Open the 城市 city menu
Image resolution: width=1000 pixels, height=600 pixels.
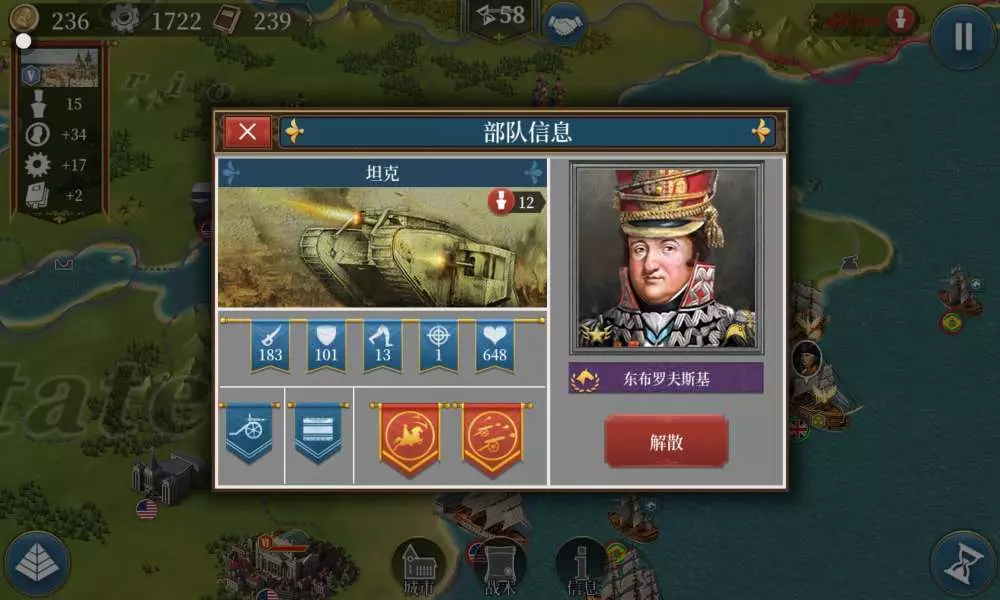(418, 568)
